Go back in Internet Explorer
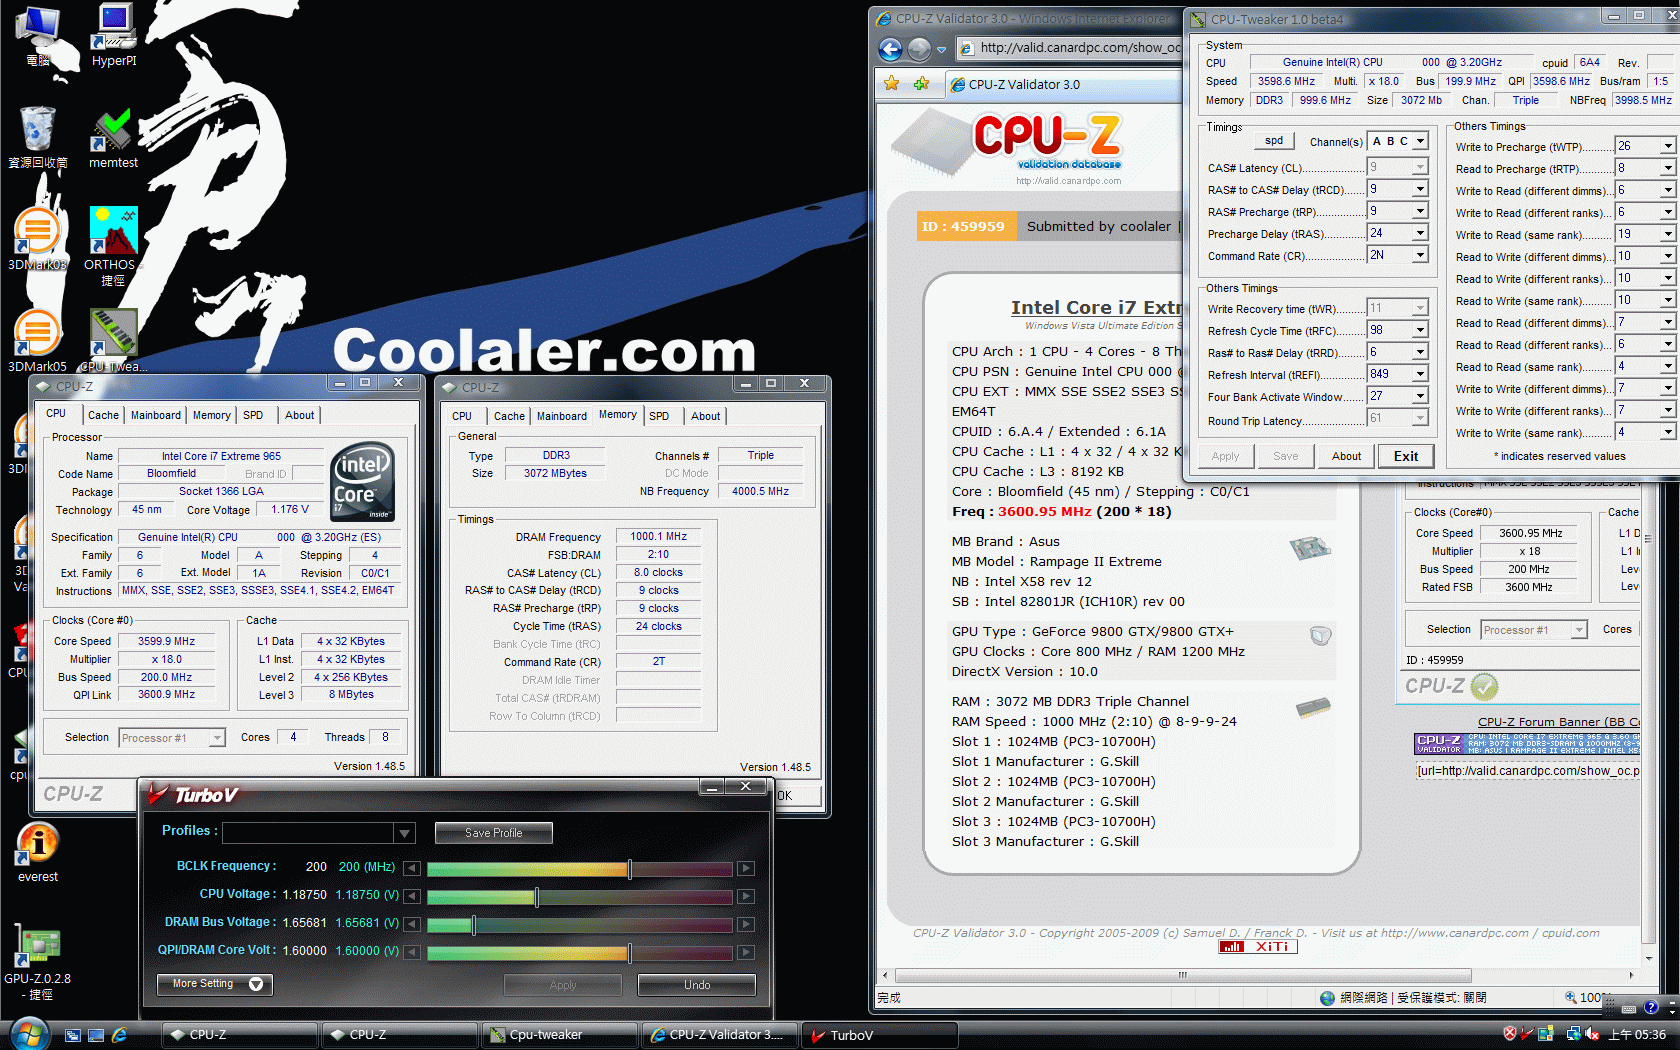The height and width of the screenshot is (1050, 1680). (890, 48)
